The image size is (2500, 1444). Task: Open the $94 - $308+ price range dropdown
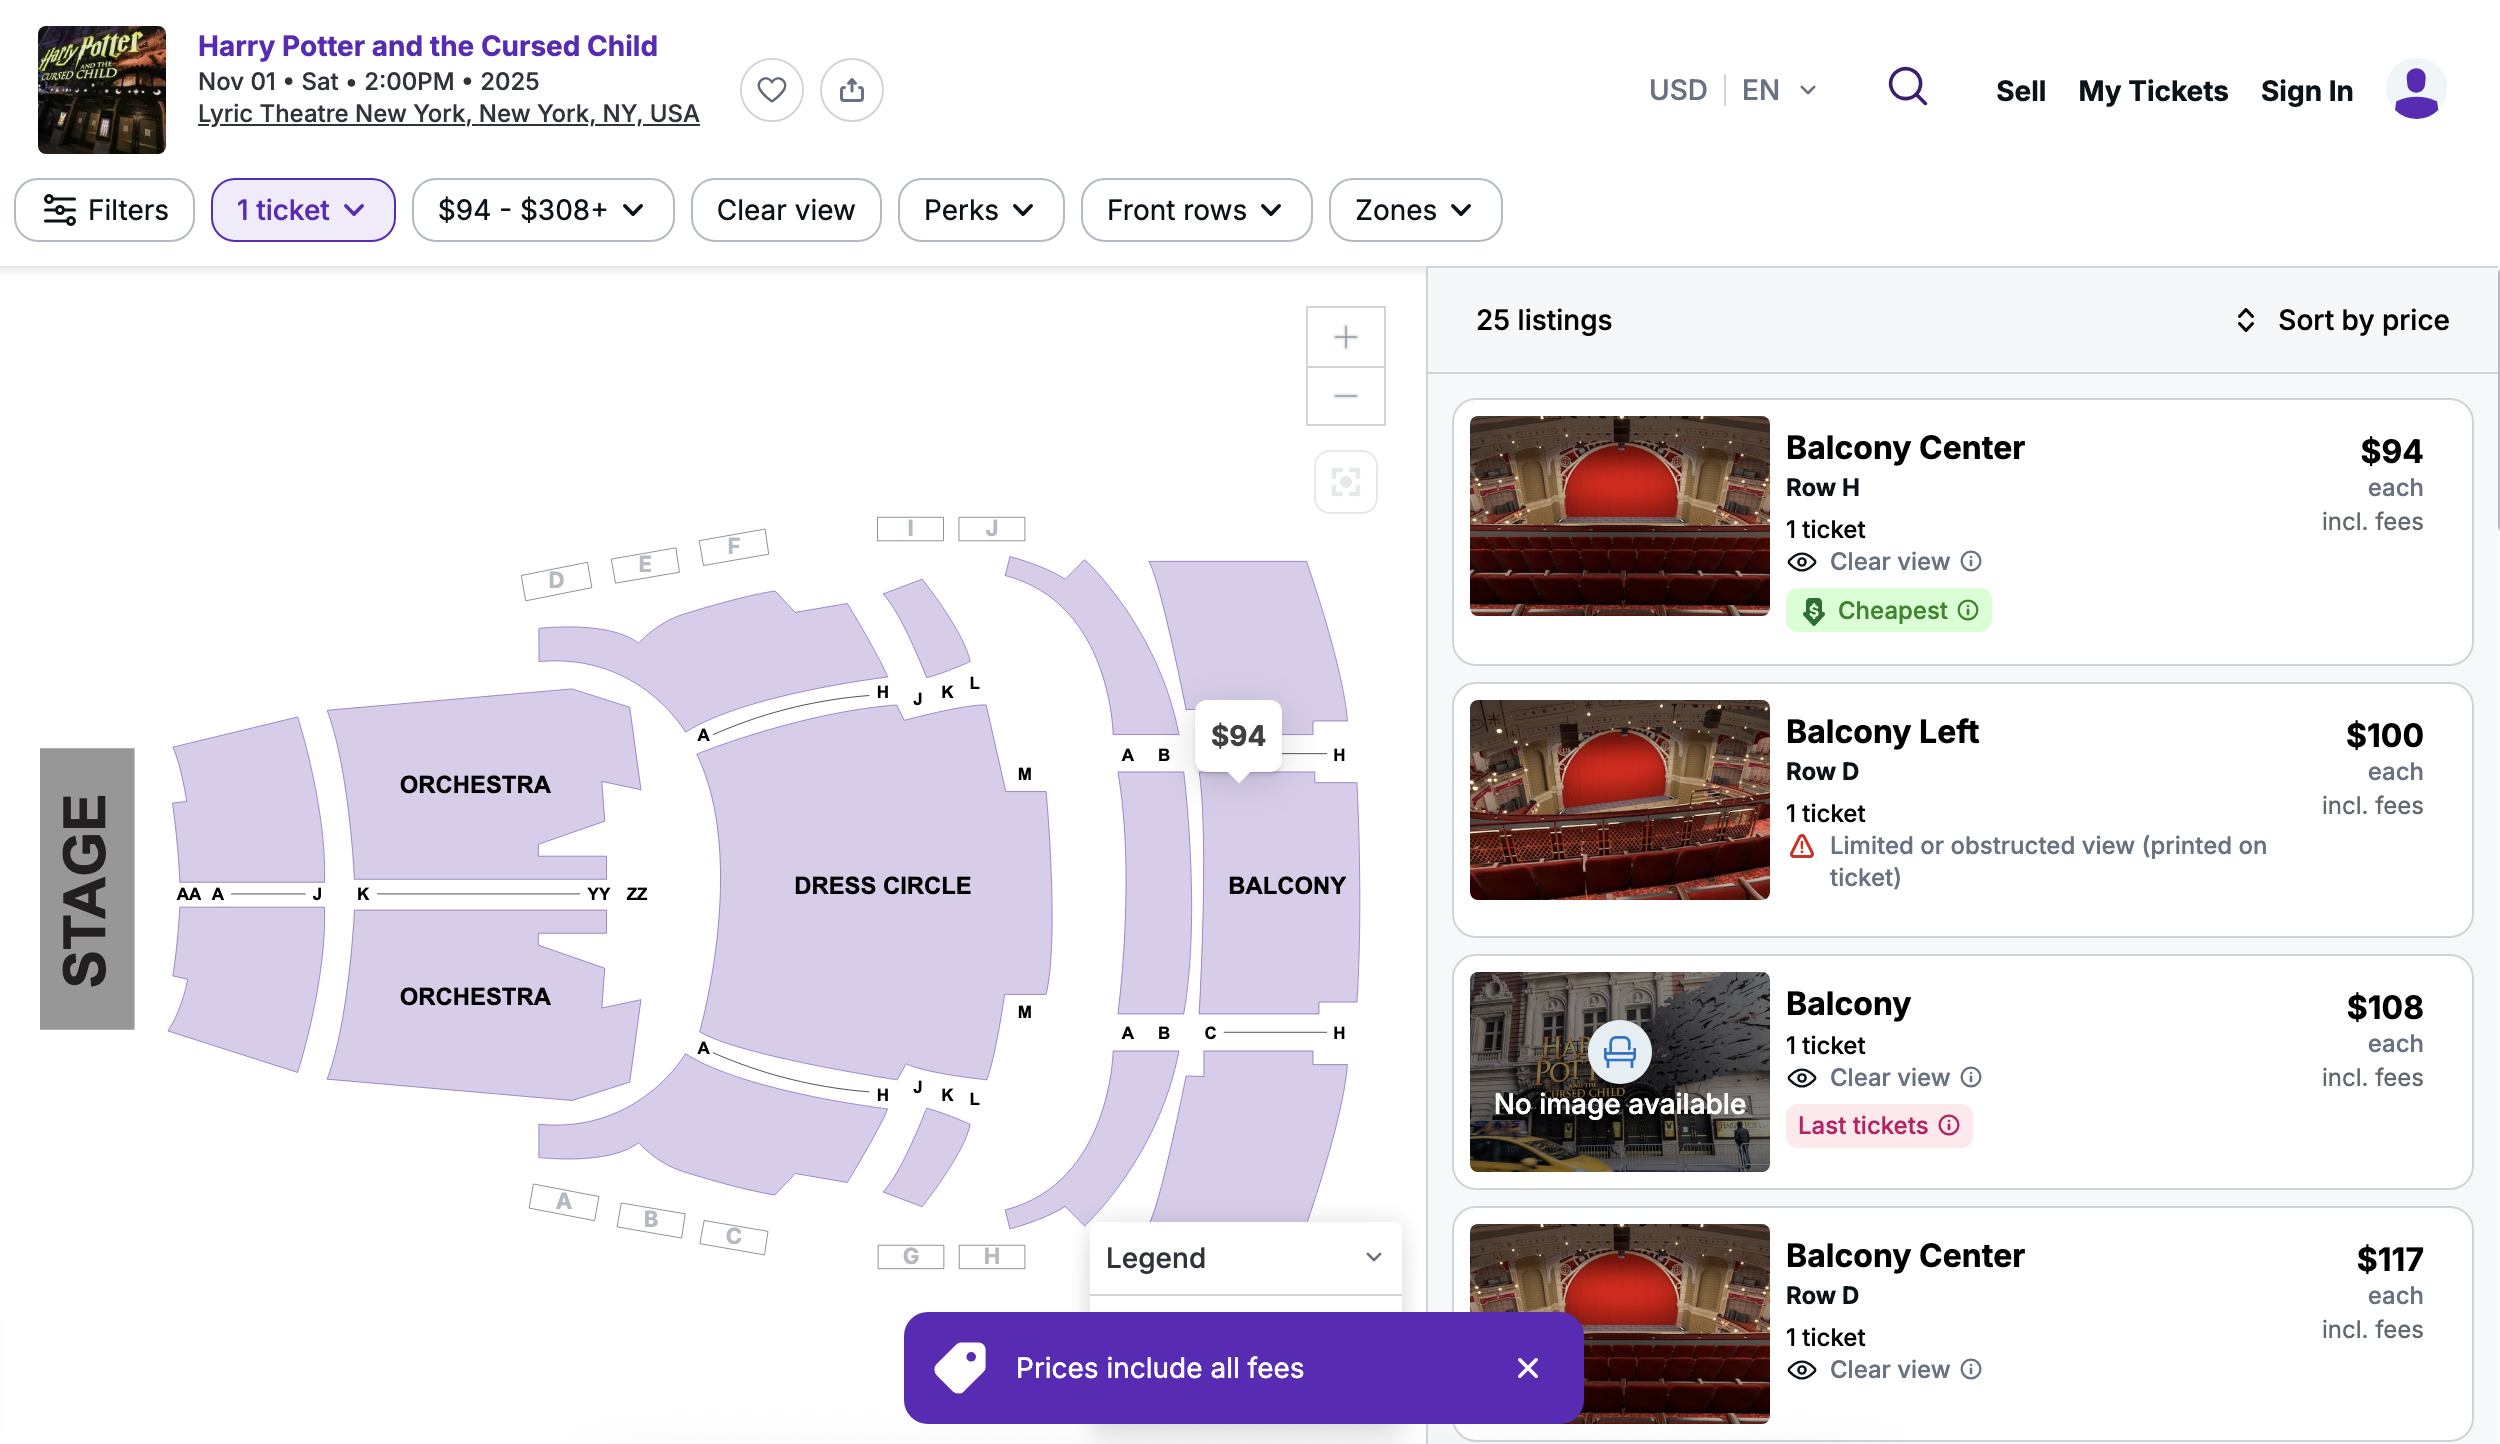pyautogui.click(x=543, y=210)
